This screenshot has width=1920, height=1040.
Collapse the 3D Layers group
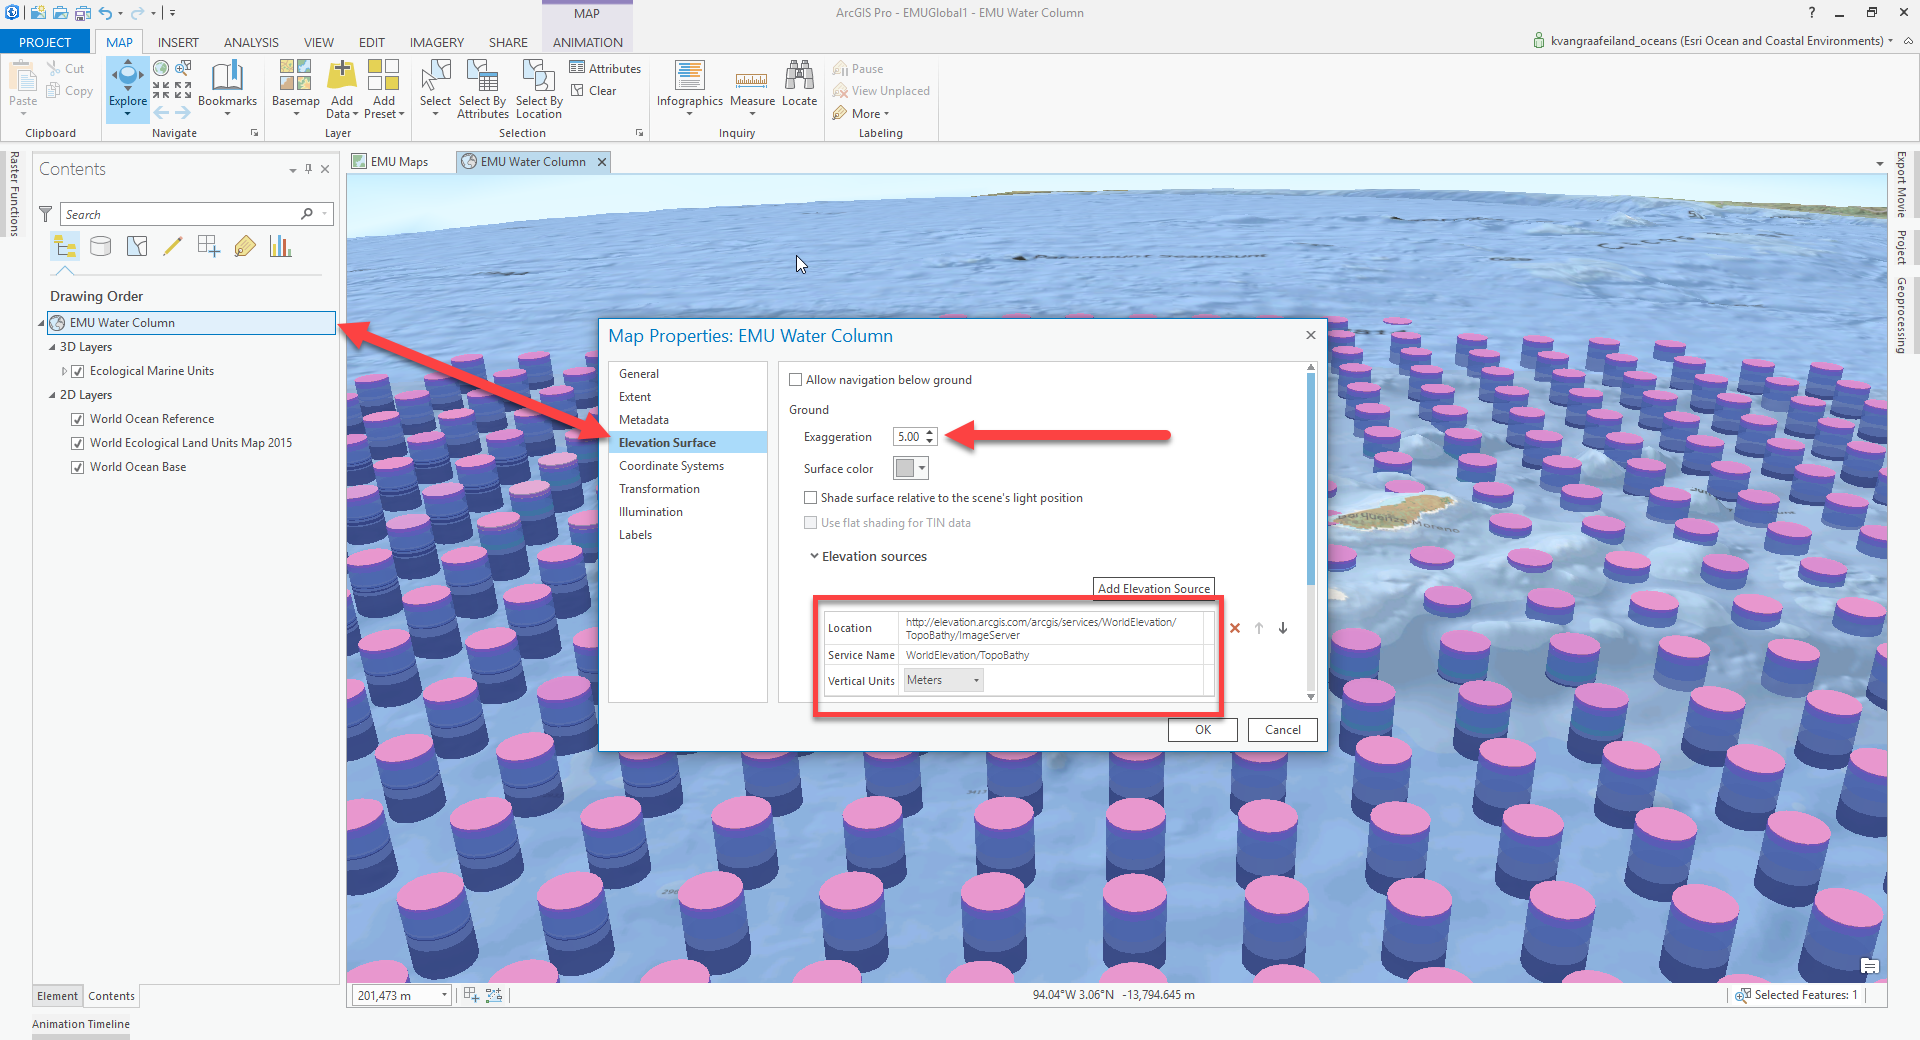tap(52, 347)
